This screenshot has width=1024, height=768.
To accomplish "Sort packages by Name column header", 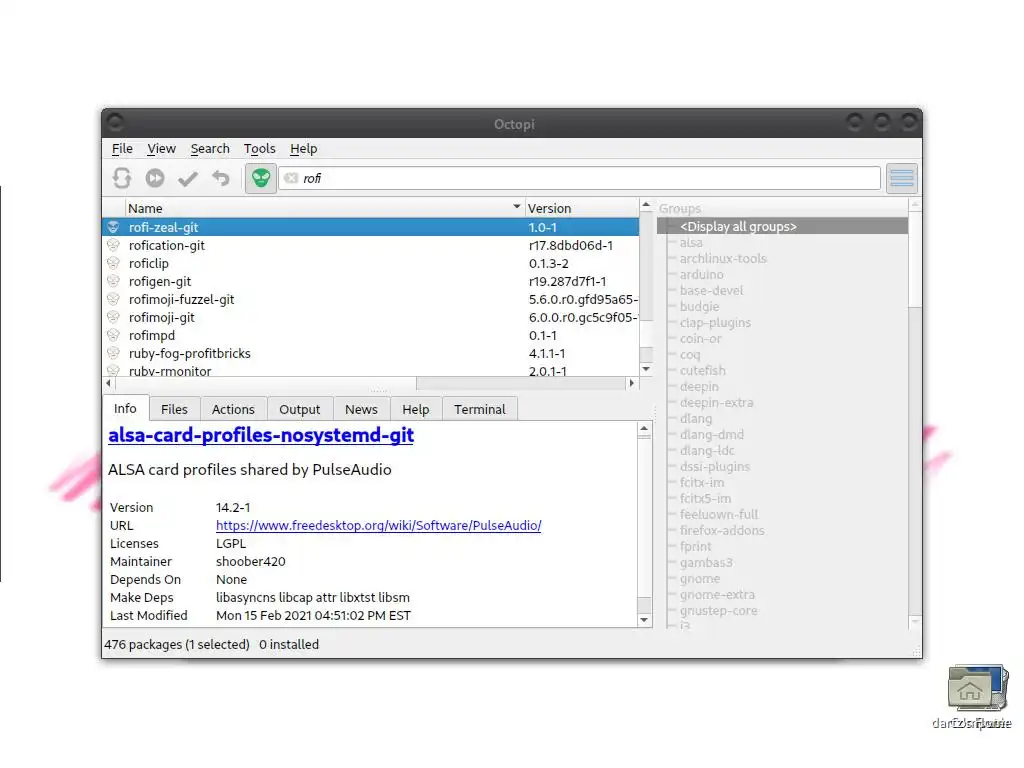I will [325, 208].
